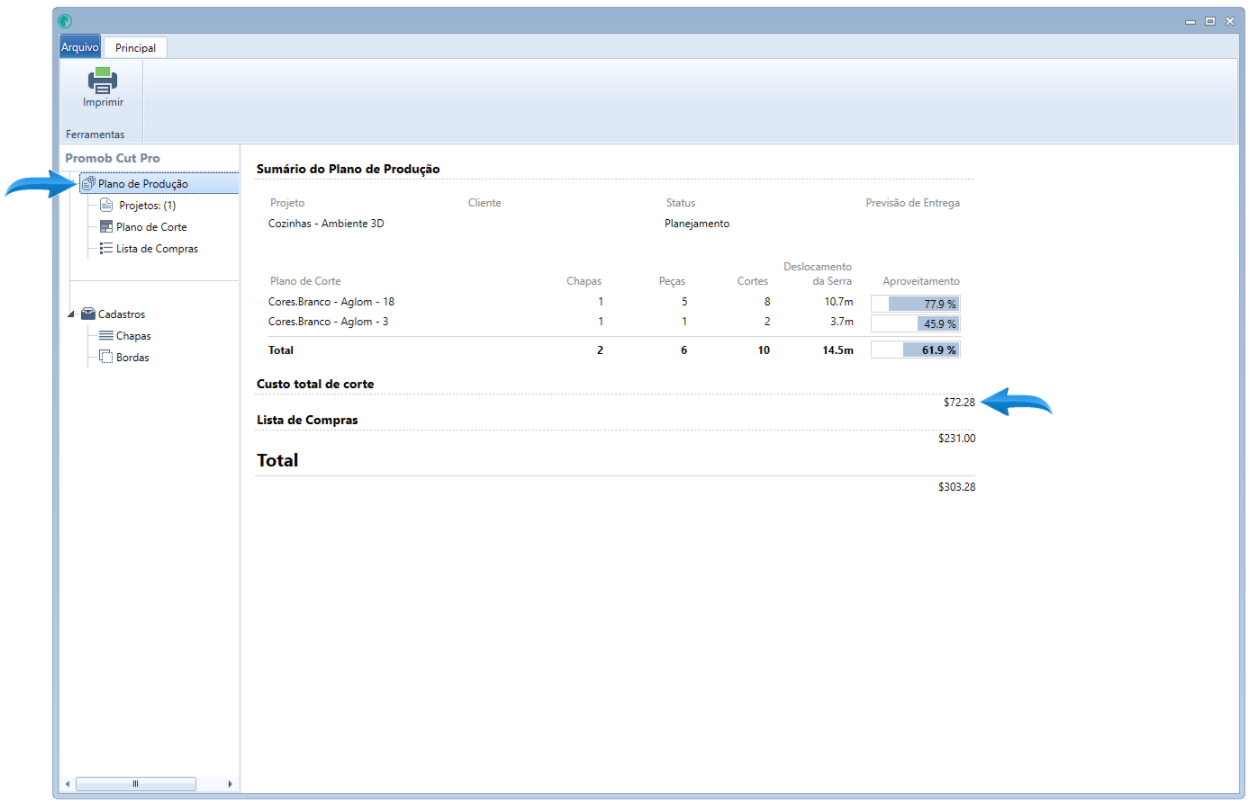Screen dimensions: 1250x805
Task: Open Chapas under Cadastros
Action: [x=133, y=336]
